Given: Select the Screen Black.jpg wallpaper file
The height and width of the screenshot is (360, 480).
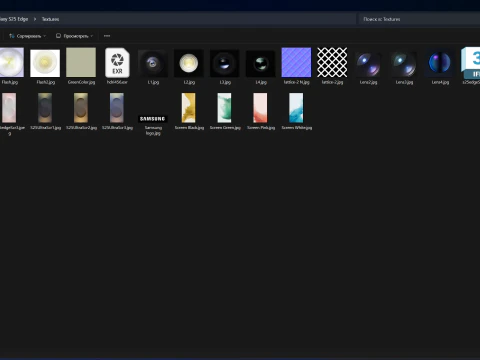Looking at the screenshot, I should click(x=189, y=111).
